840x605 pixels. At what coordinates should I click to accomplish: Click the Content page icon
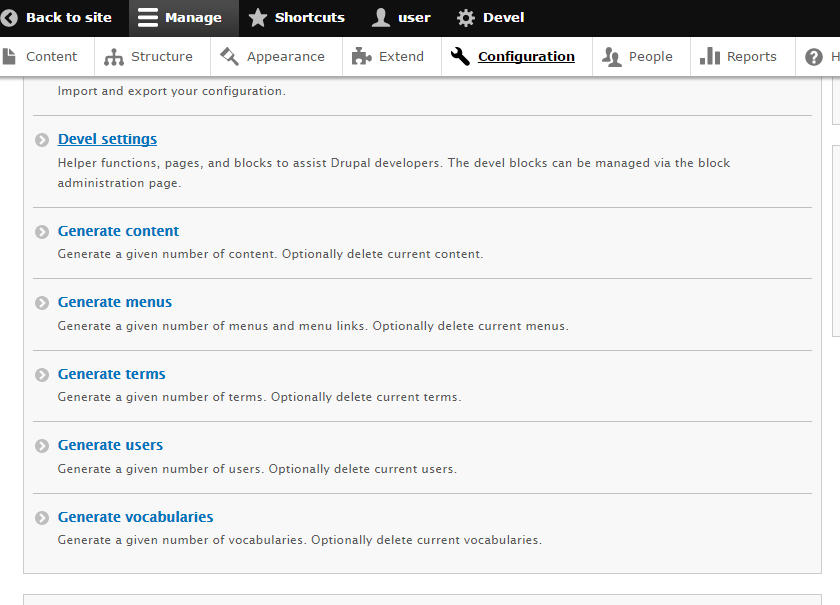tap(8, 56)
